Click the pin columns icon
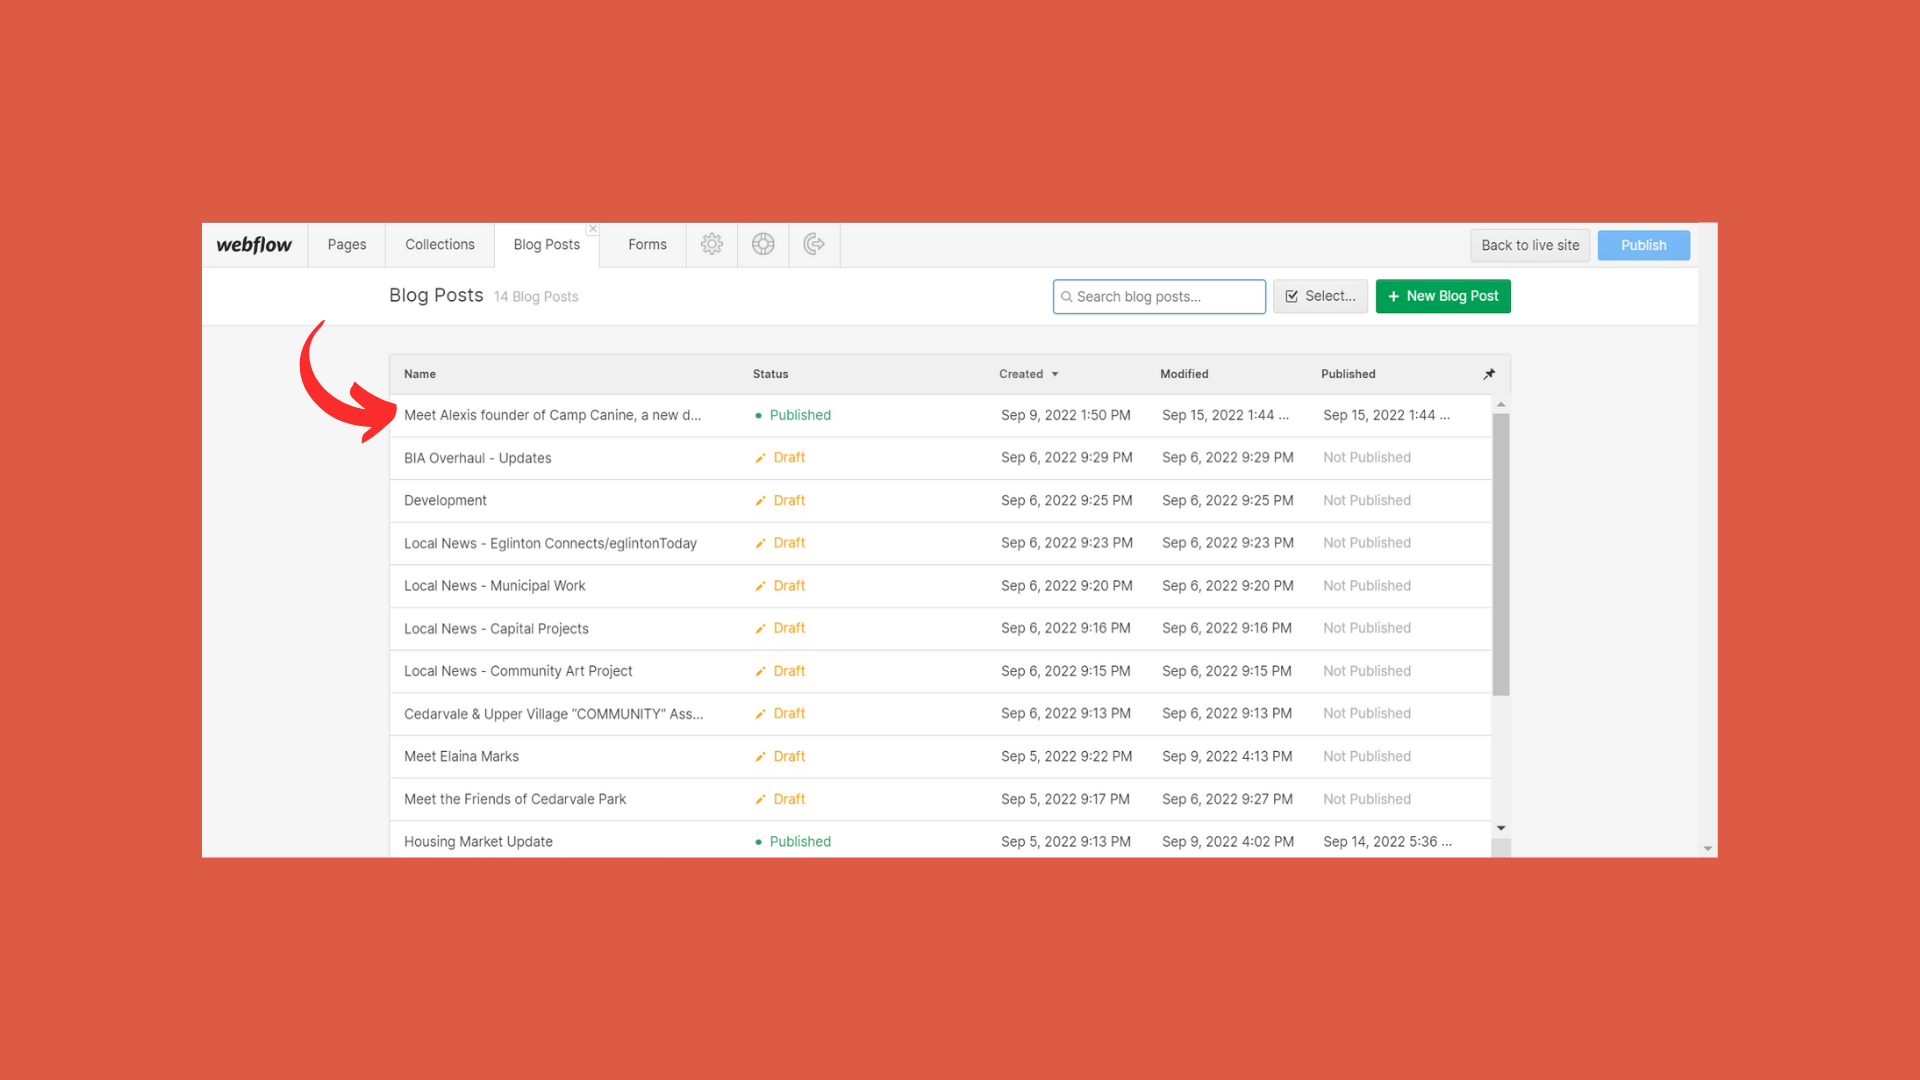This screenshot has height=1080, width=1920. (1489, 374)
